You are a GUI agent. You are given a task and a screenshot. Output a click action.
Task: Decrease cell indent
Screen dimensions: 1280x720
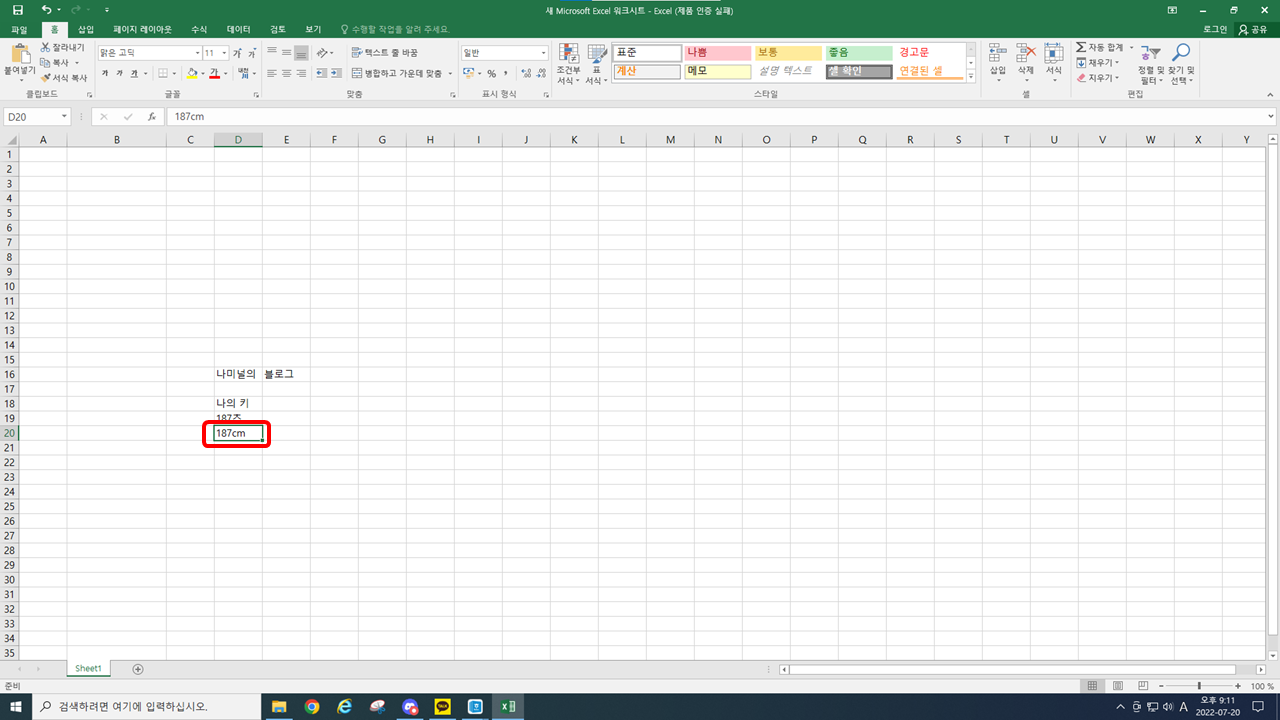tap(321, 73)
